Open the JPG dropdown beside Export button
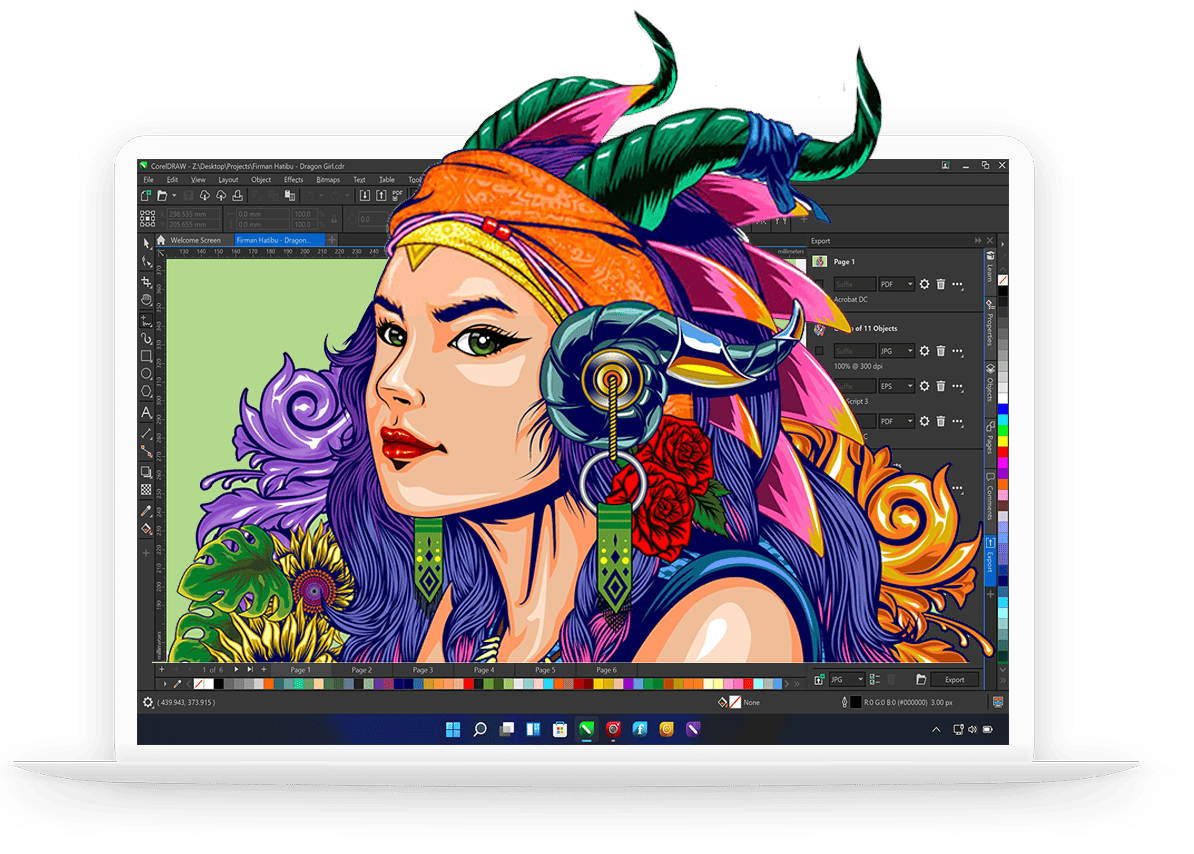This screenshot has height=854, width=1194. click(847, 680)
